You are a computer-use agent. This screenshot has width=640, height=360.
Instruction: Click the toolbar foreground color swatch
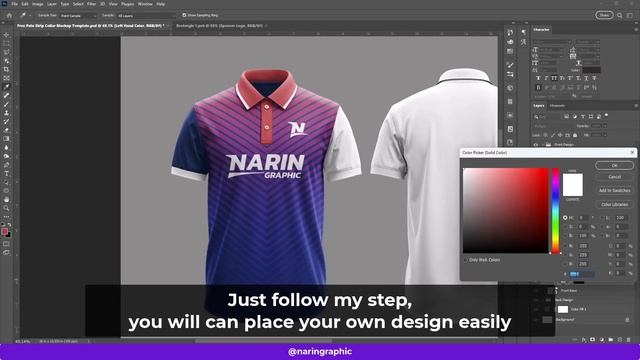4,231
